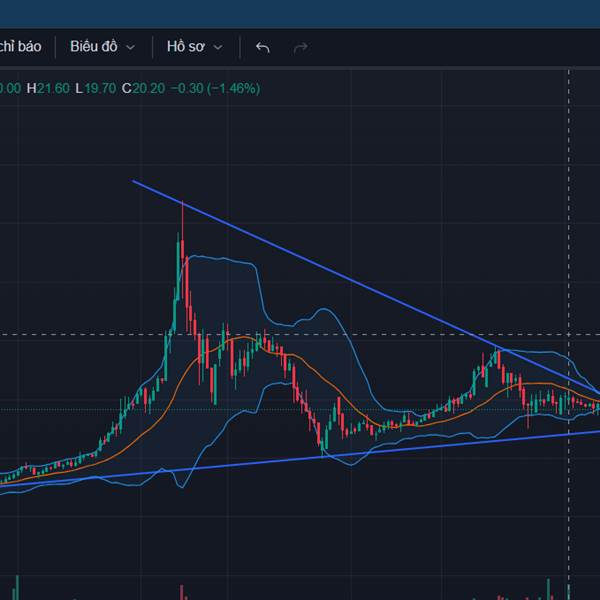Select the L19.70 low value
Screen dimensions: 600x600
click(x=95, y=88)
